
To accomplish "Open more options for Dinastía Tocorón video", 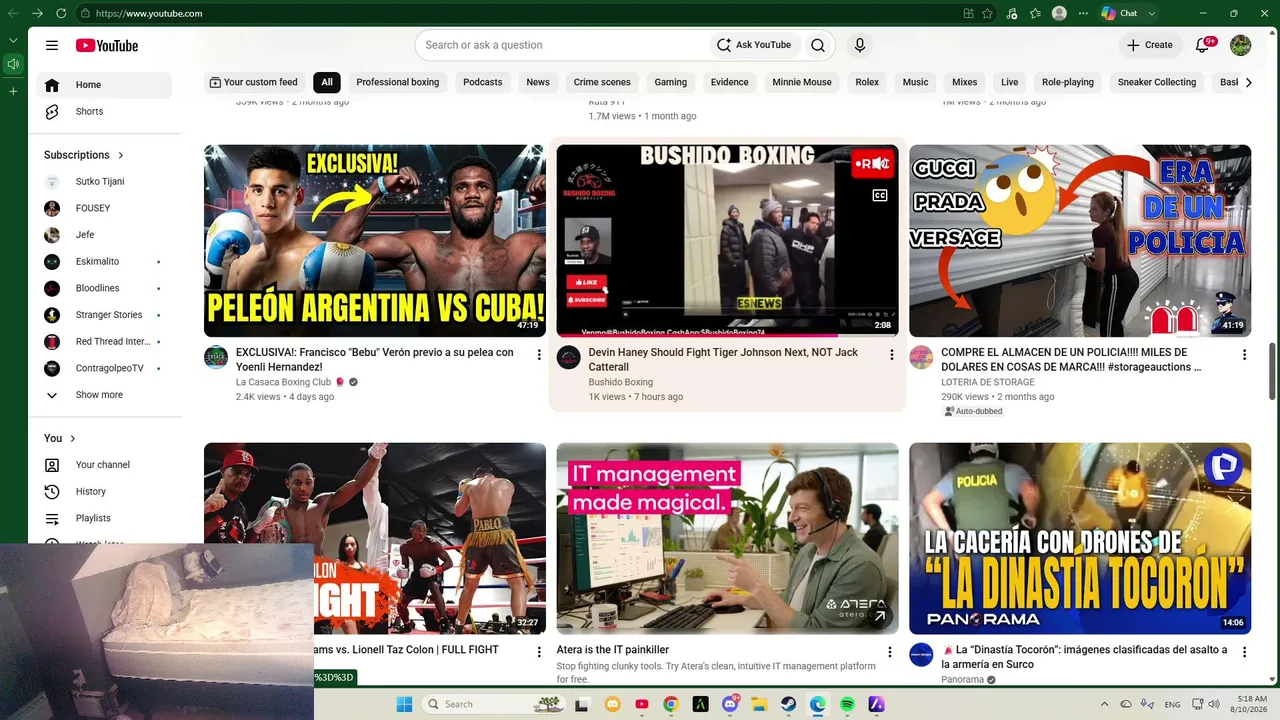I will tap(1244, 652).
